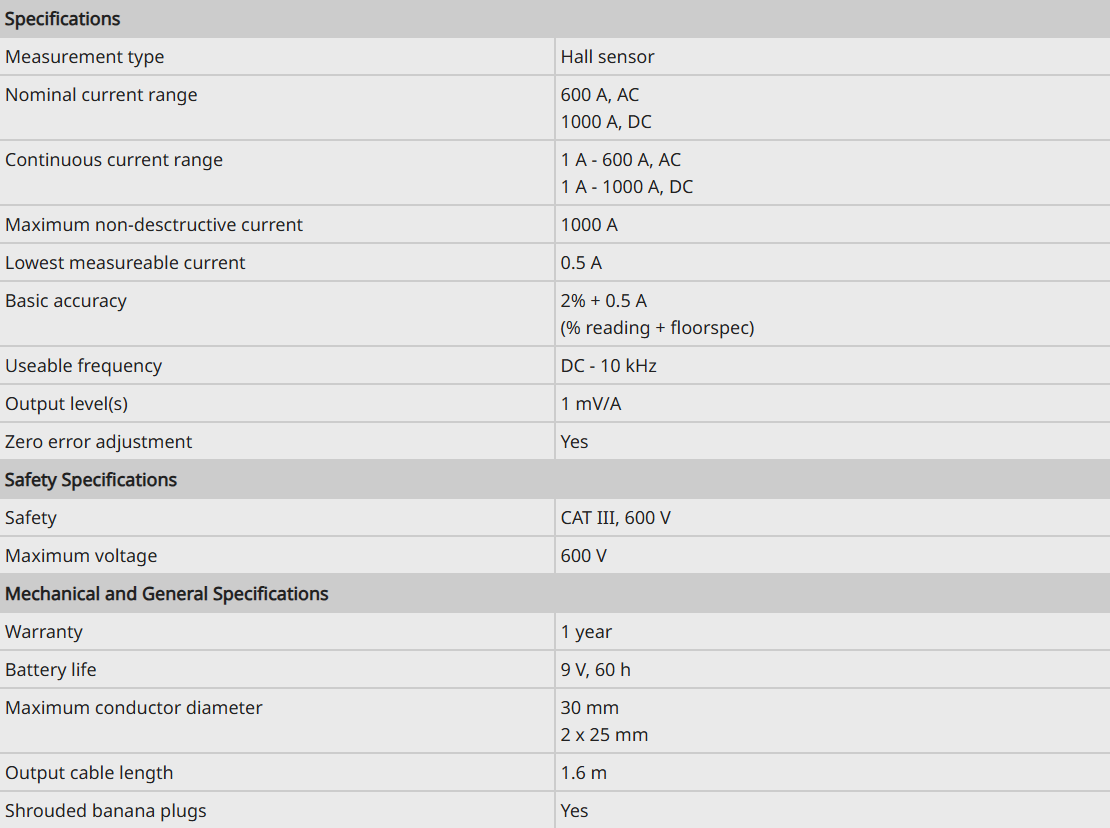
Task: Click the Nominal current range label
Action: tap(101, 95)
